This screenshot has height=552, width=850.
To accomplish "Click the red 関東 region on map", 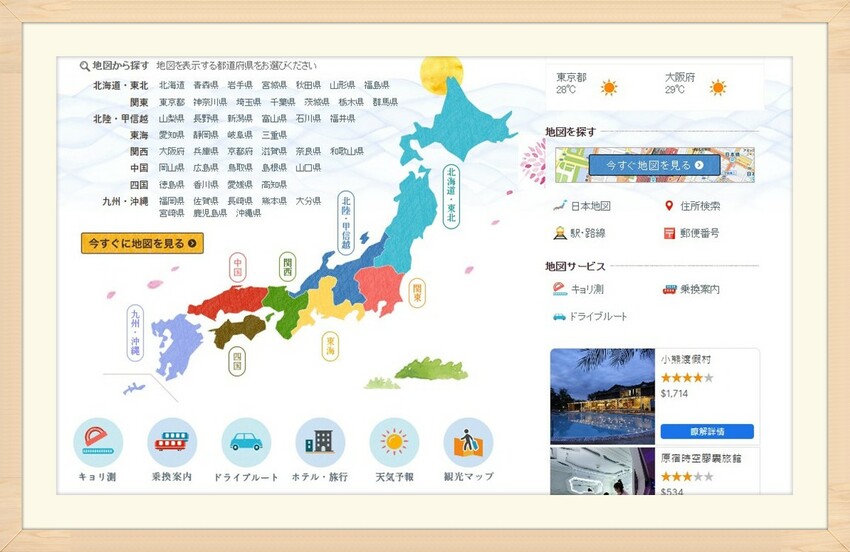I will pyautogui.click(x=379, y=287).
